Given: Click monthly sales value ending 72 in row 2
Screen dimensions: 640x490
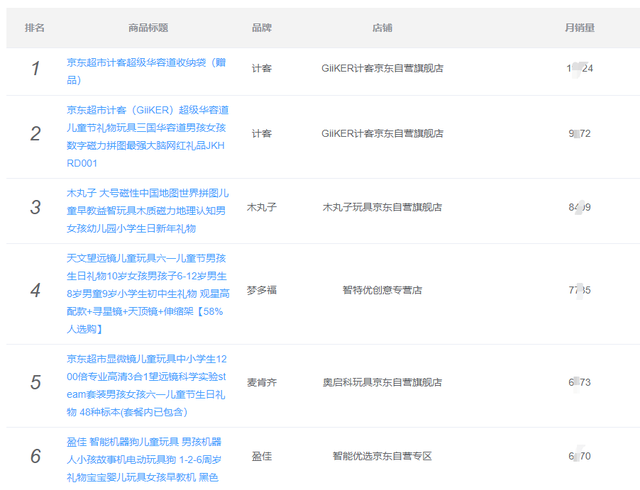Looking at the screenshot, I should [580, 134].
